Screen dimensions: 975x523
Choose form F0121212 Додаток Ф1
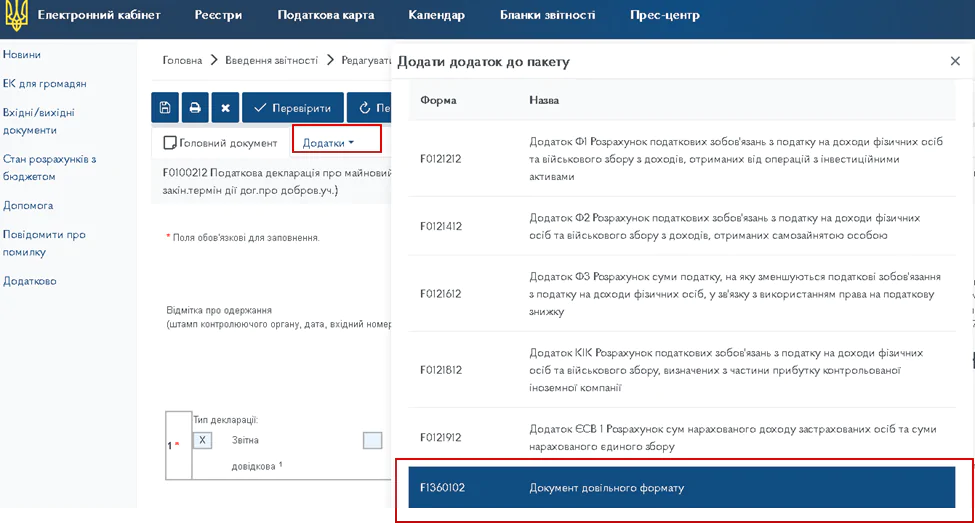tap(682, 159)
